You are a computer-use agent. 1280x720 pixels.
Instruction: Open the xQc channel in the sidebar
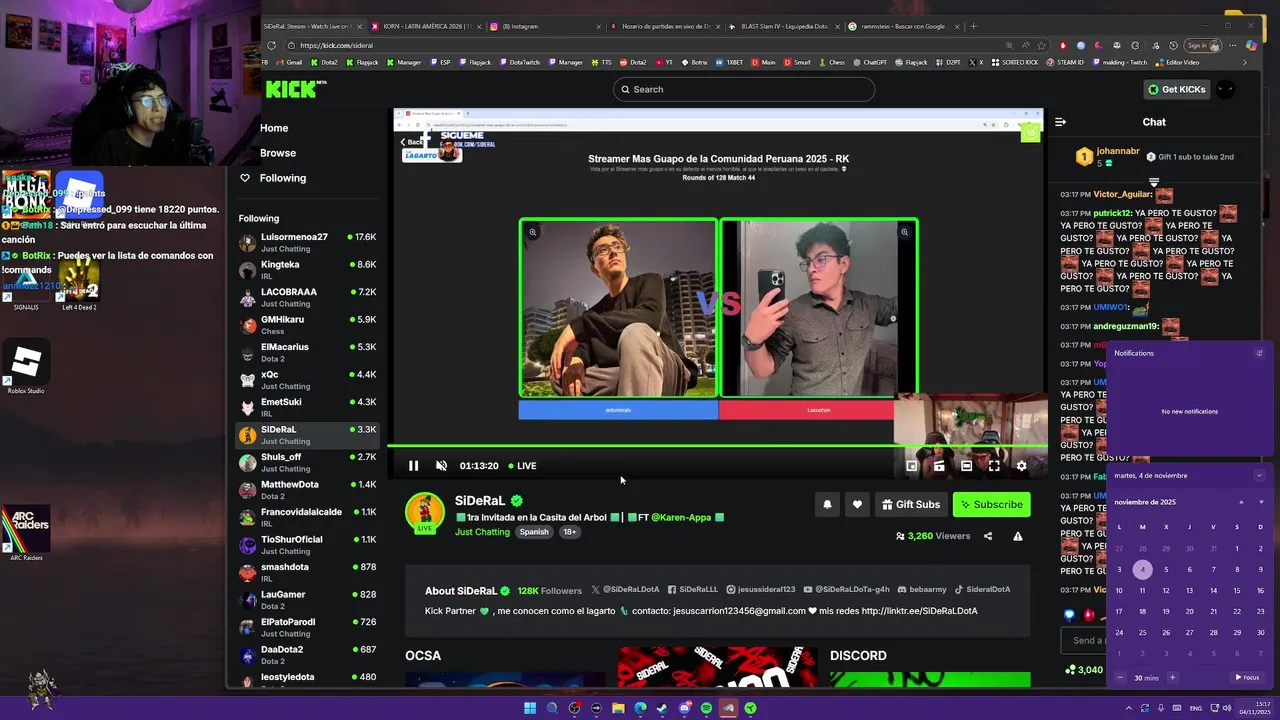tap(308, 380)
